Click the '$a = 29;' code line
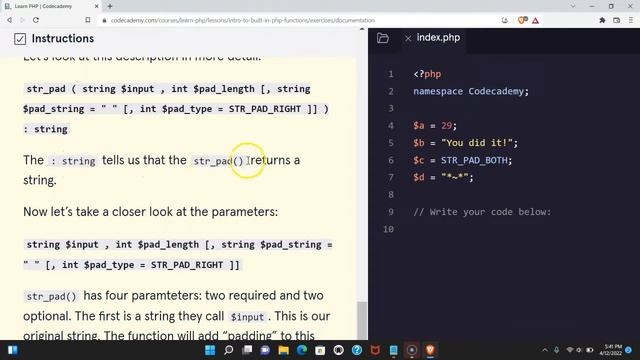The height and width of the screenshot is (360, 640). pos(435,125)
